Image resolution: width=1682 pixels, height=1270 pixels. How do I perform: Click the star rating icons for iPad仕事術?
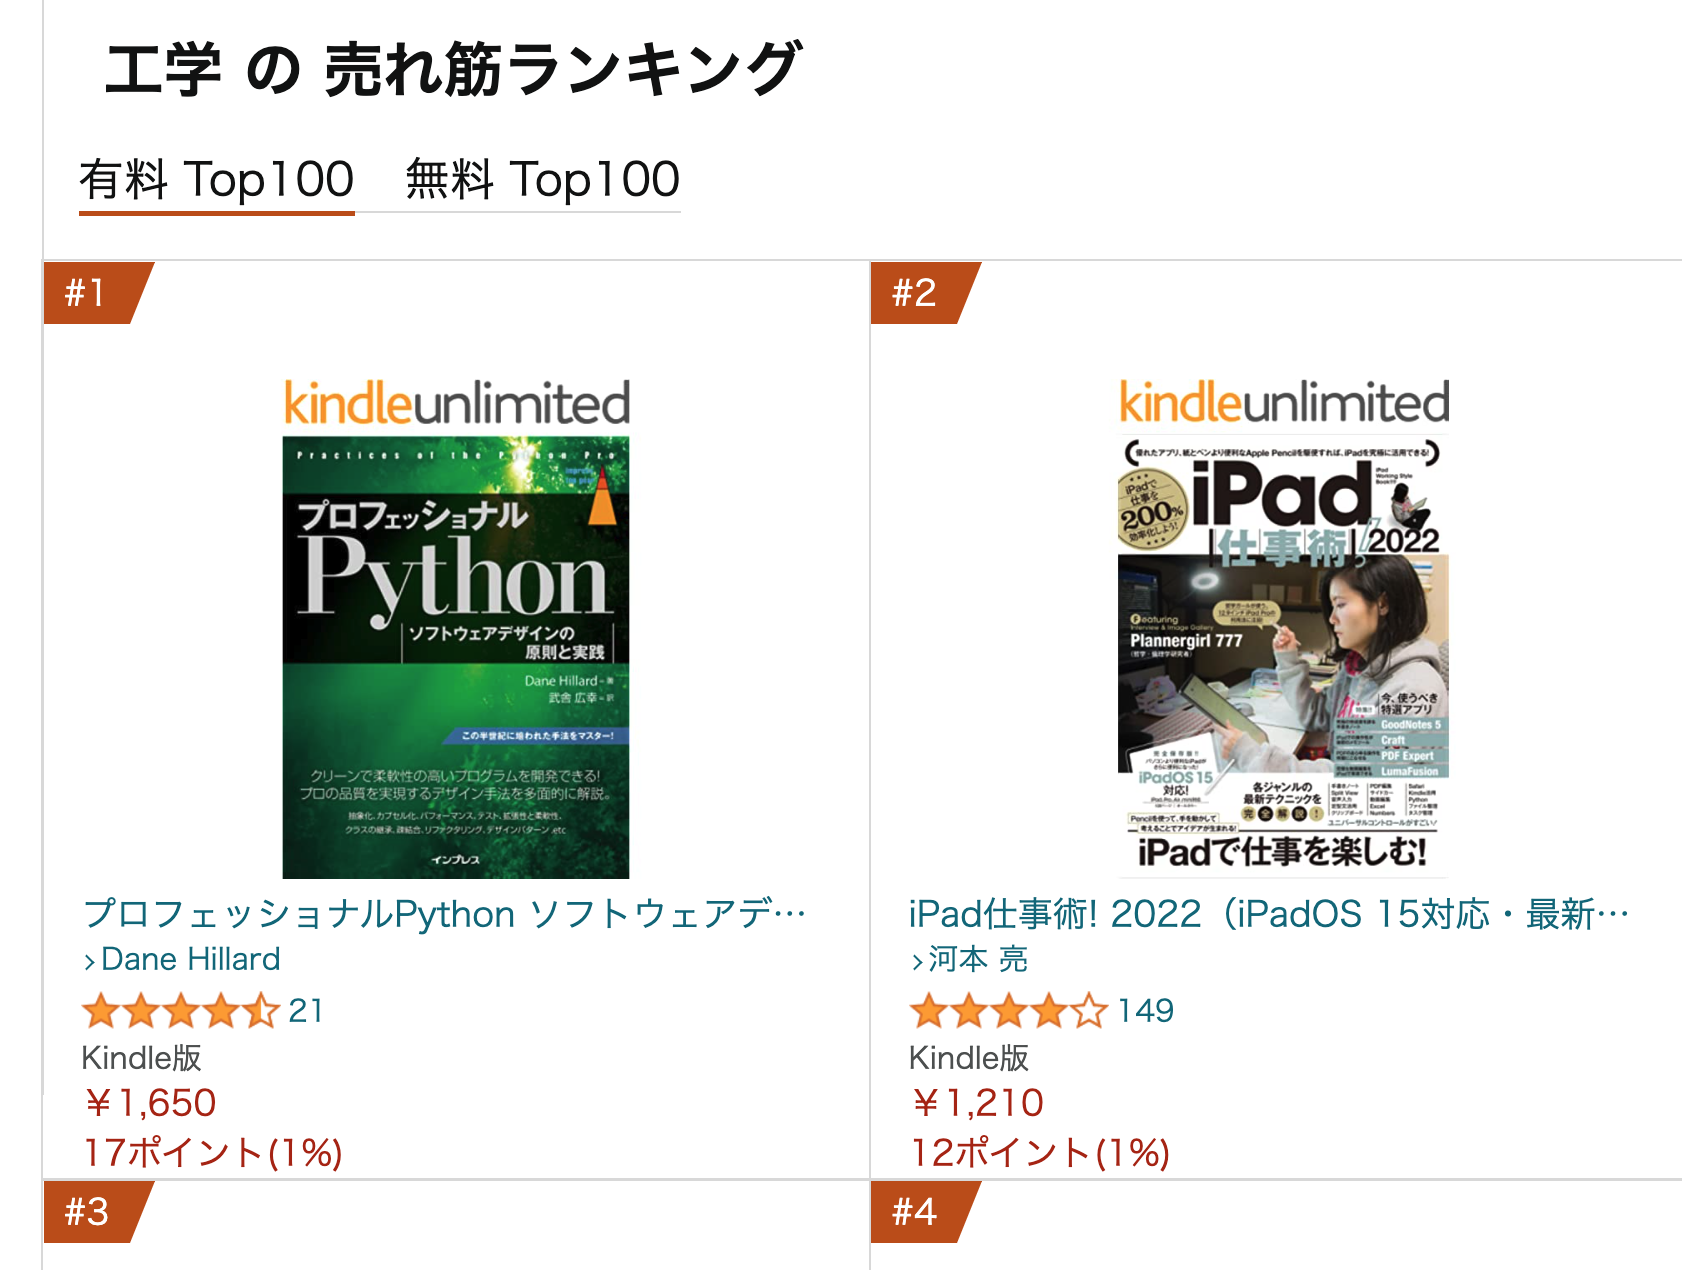coord(1008,1011)
